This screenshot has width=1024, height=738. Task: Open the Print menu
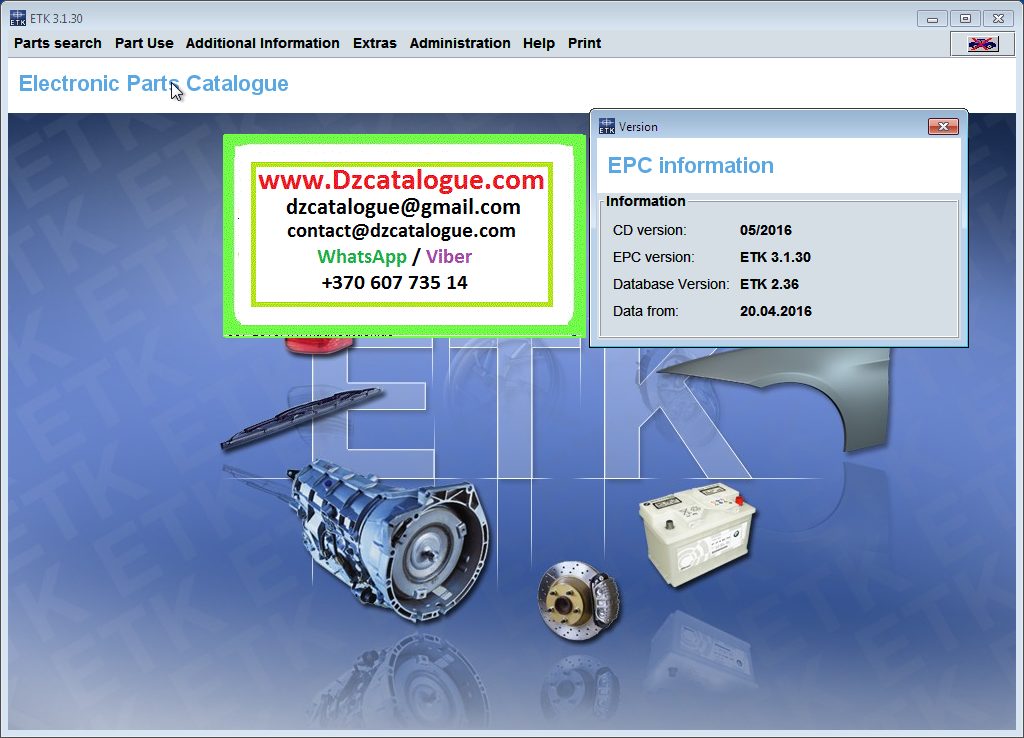pyautogui.click(x=584, y=43)
